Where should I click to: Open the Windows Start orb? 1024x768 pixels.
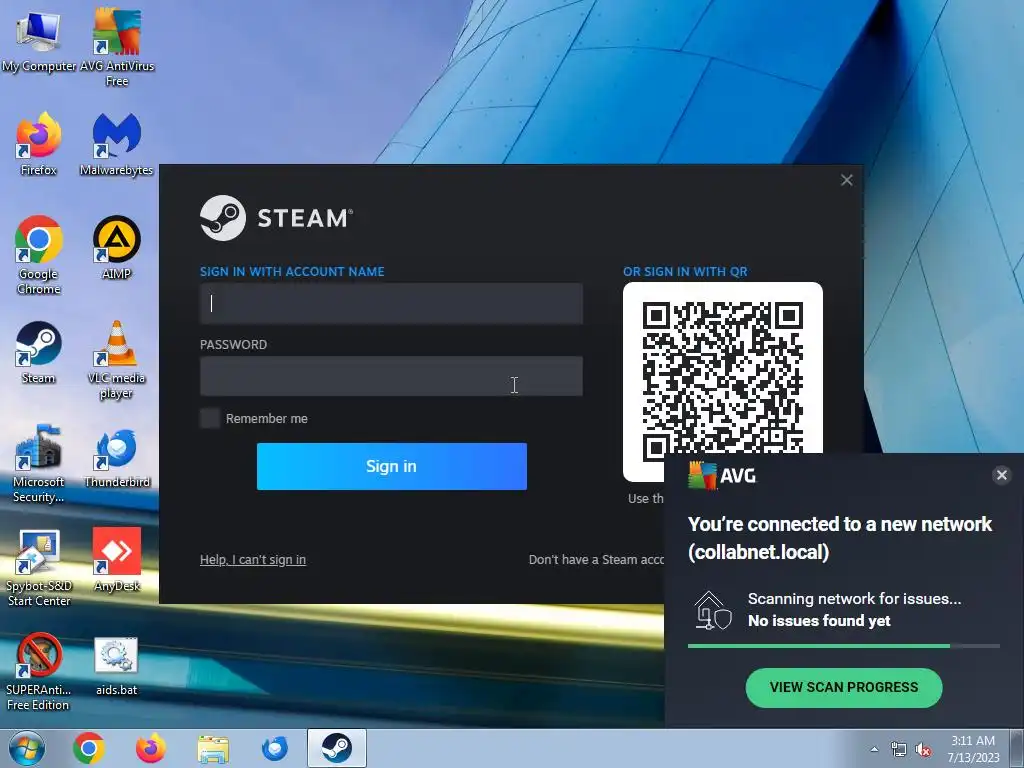[27, 748]
